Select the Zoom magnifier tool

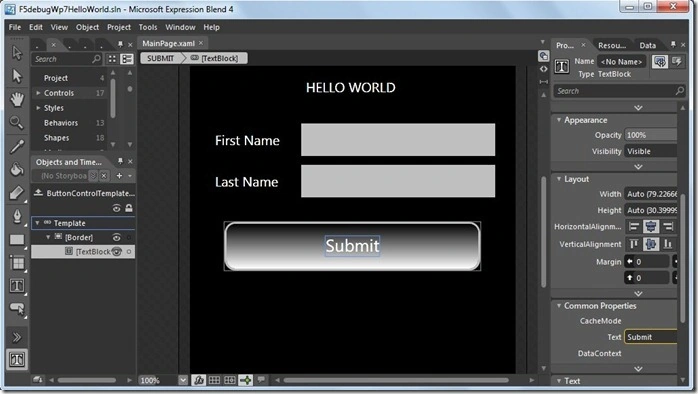coord(17,122)
